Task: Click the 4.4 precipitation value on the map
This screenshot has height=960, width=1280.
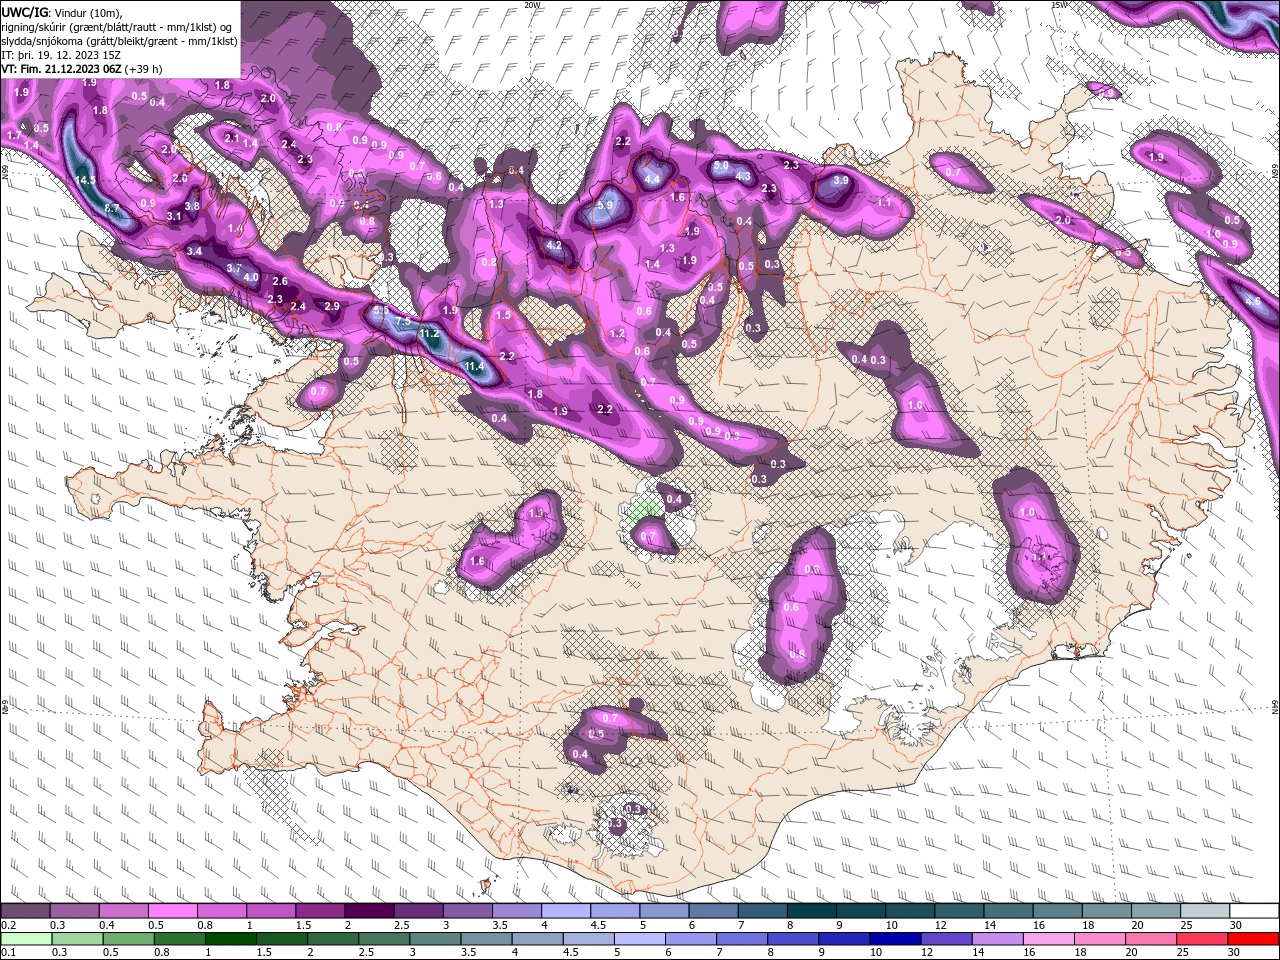Action: [653, 180]
